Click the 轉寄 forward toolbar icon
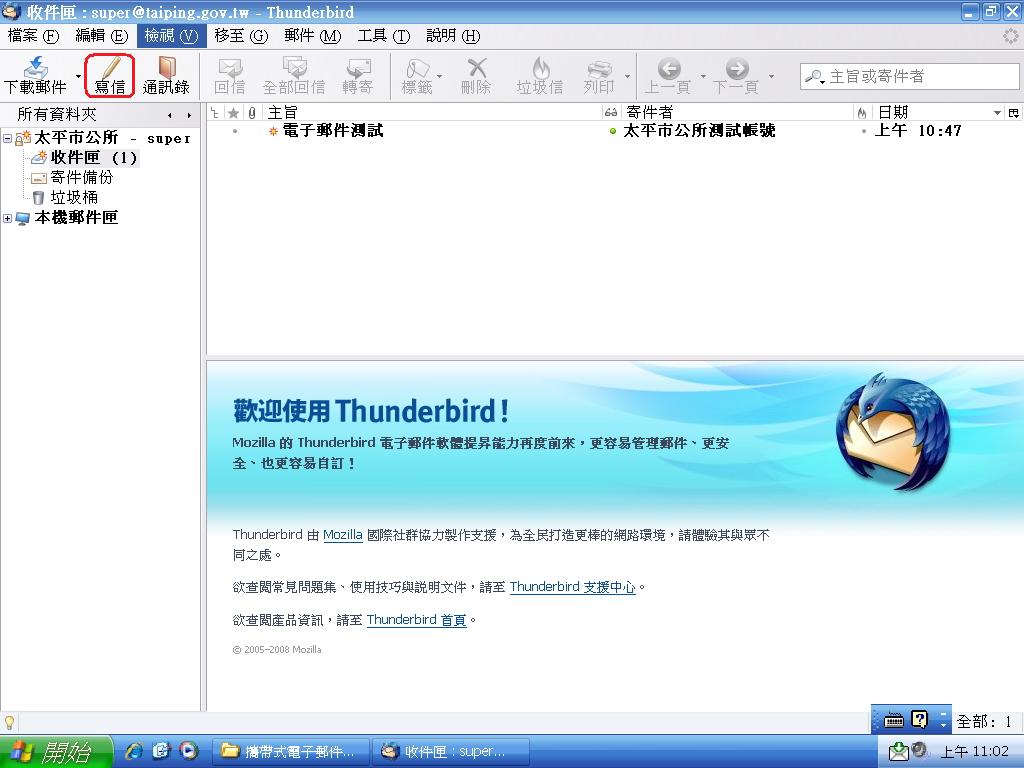 point(357,75)
